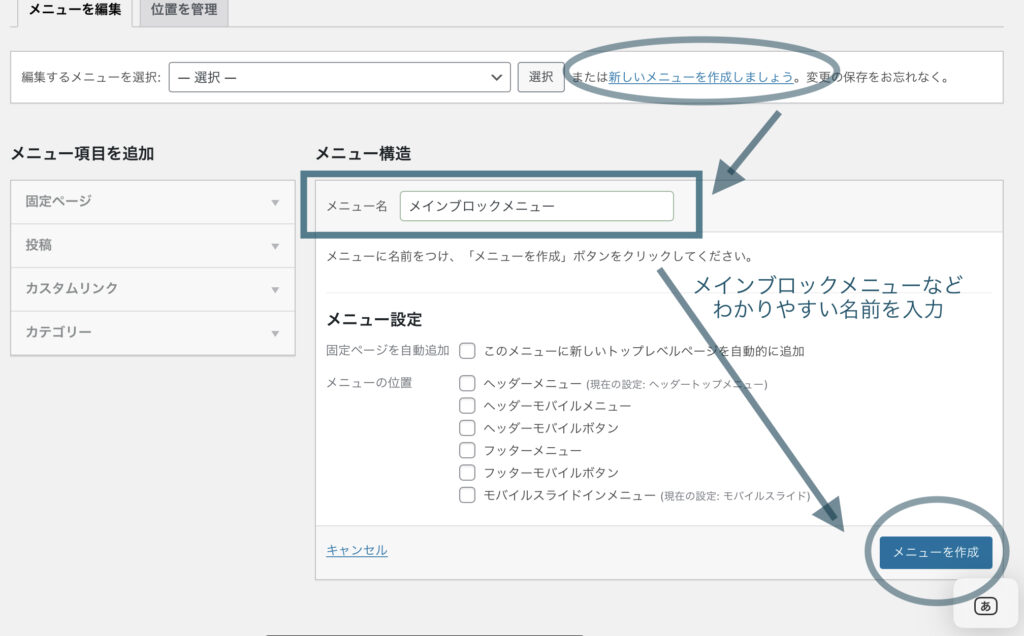The image size is (1024, 636).
Task: Select the フッターメニュー checkbox
Action: coord(467,451)
